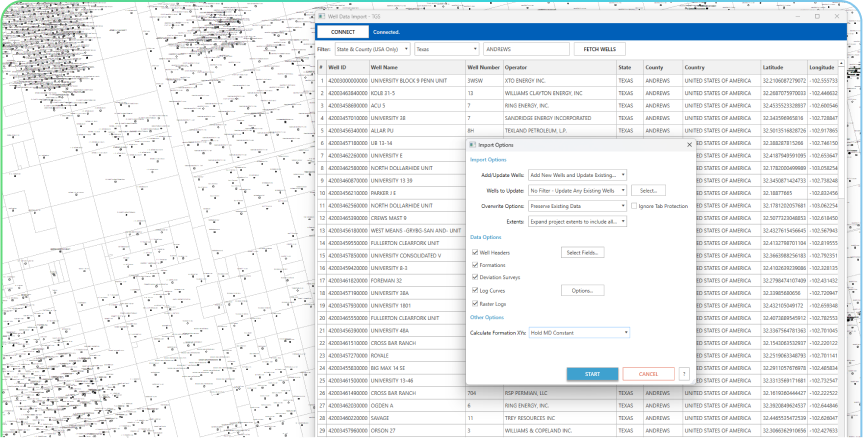The height and width of the screenshot is (438, 863).
Task: Open the Texas state dropdown
Action: click(447, 49)
